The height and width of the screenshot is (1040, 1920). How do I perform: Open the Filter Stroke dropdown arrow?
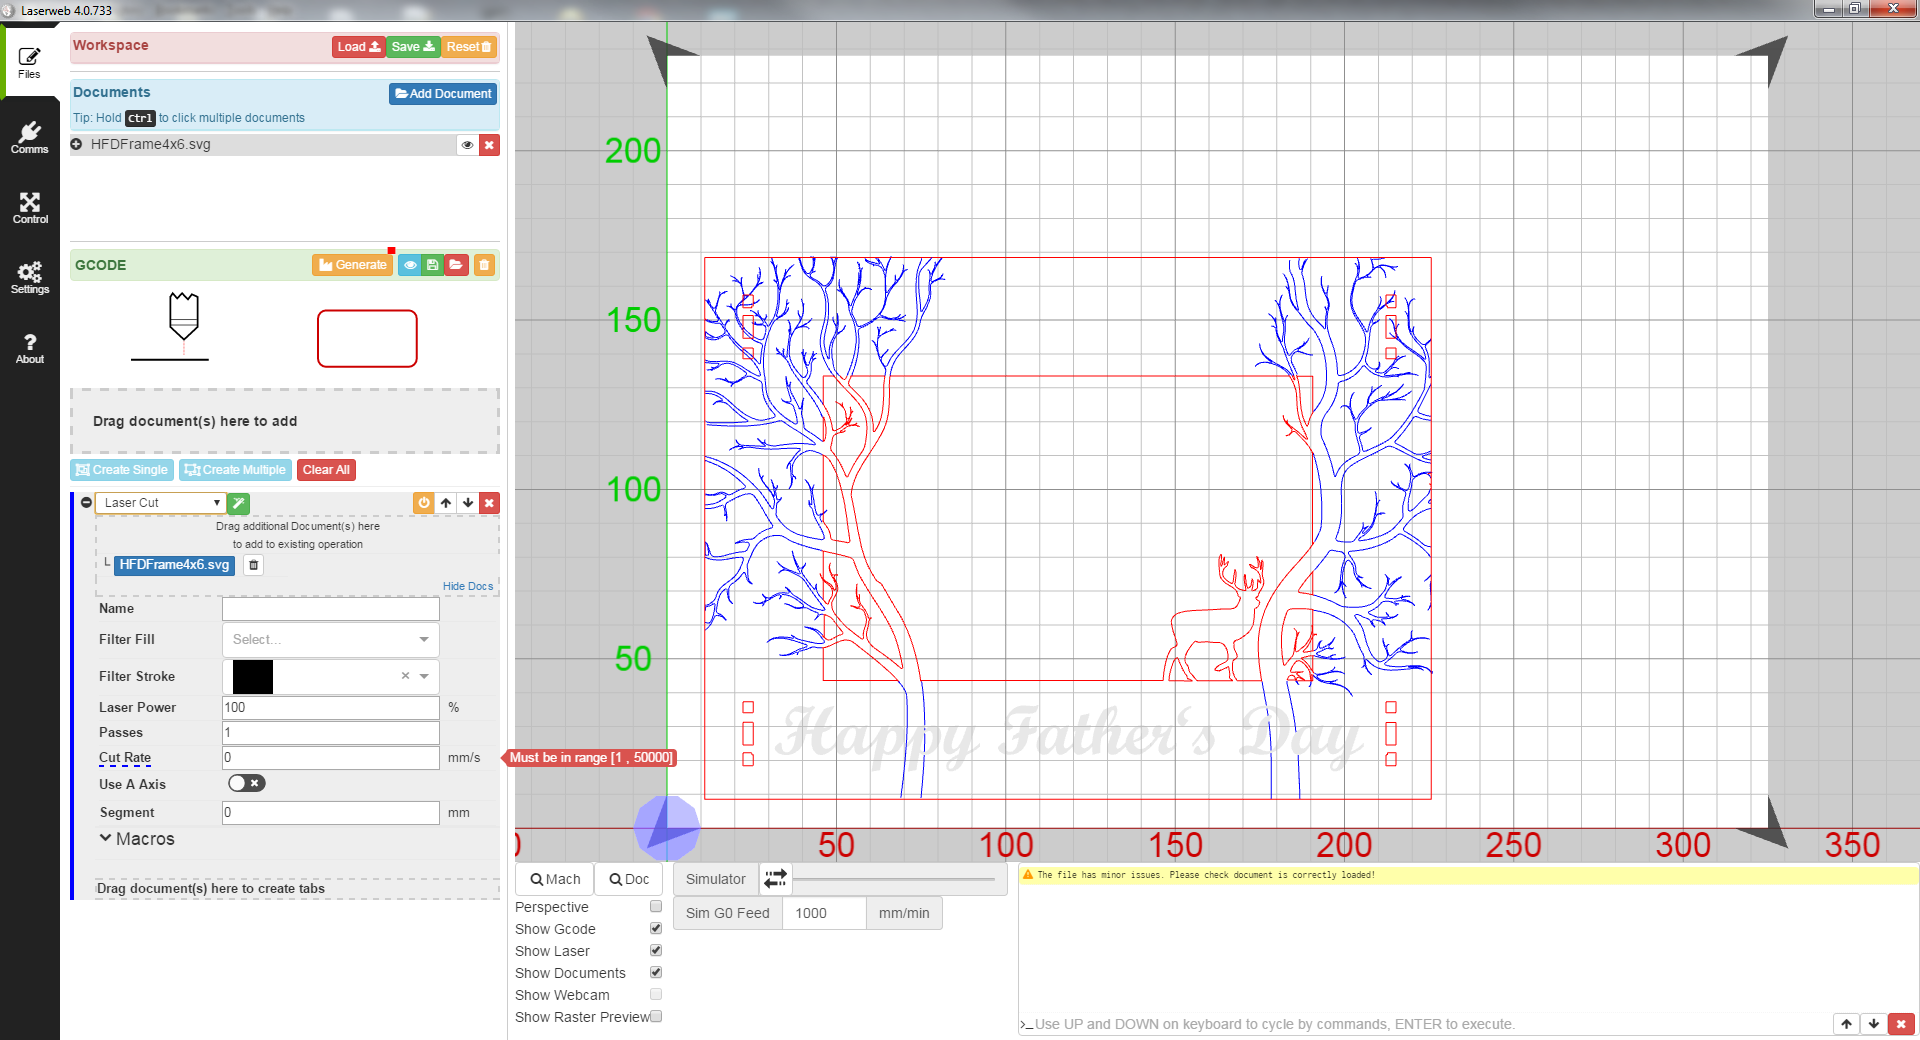click(425, 677)
